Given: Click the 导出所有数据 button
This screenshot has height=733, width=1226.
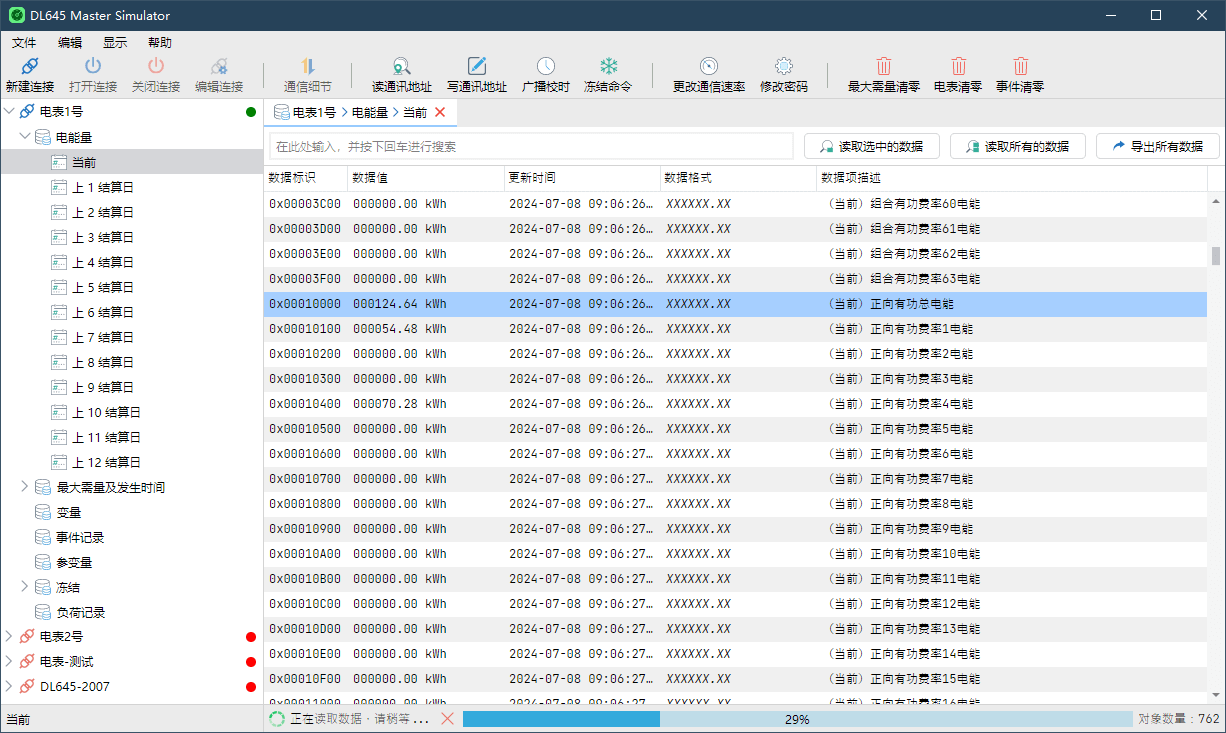Looking at the screenshot, I should coord(1157,146).
